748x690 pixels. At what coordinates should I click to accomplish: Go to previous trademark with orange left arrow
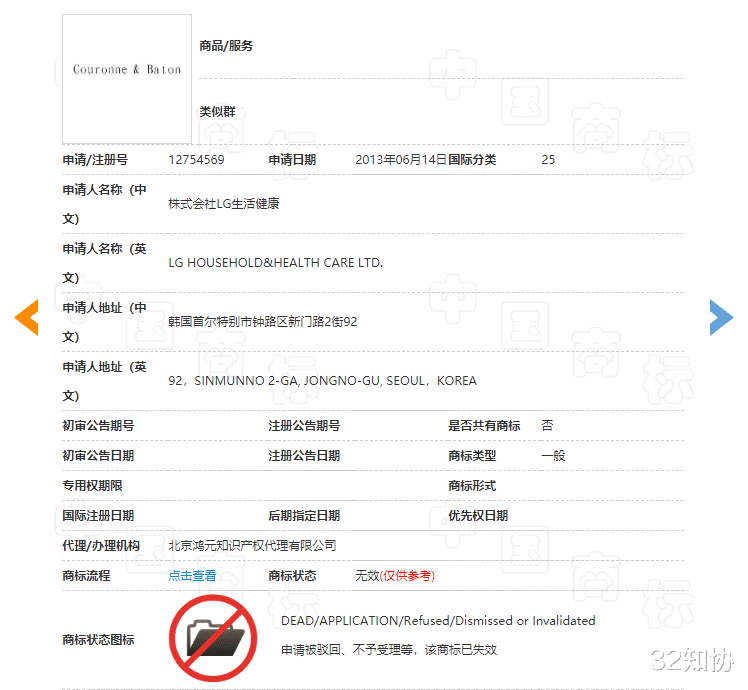pos(26,317)
